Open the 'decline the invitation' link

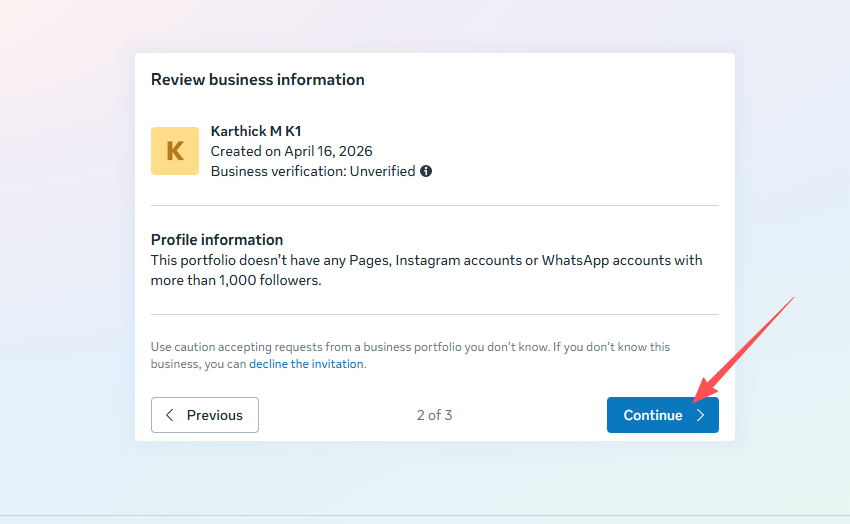(x=306, y=364)
